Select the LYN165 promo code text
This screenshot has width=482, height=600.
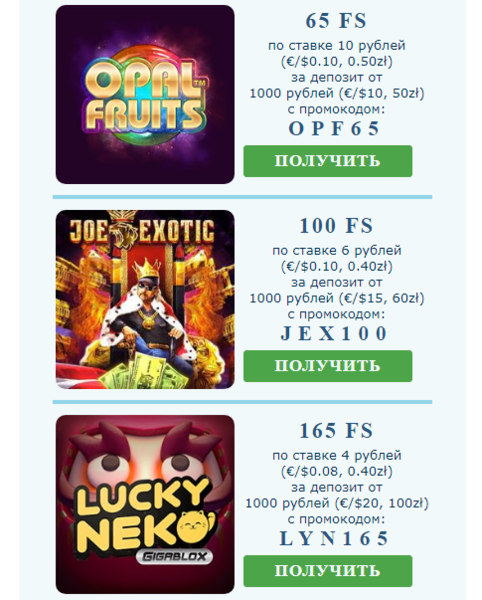(334, 538)
